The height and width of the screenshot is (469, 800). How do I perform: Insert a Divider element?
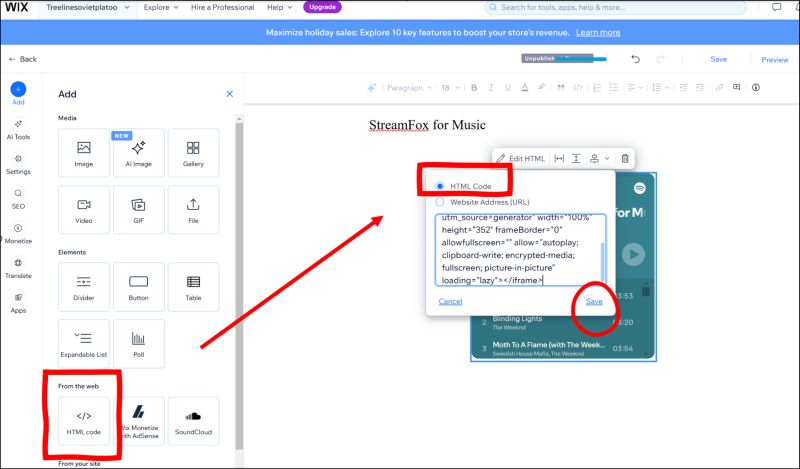coord(84,287)
